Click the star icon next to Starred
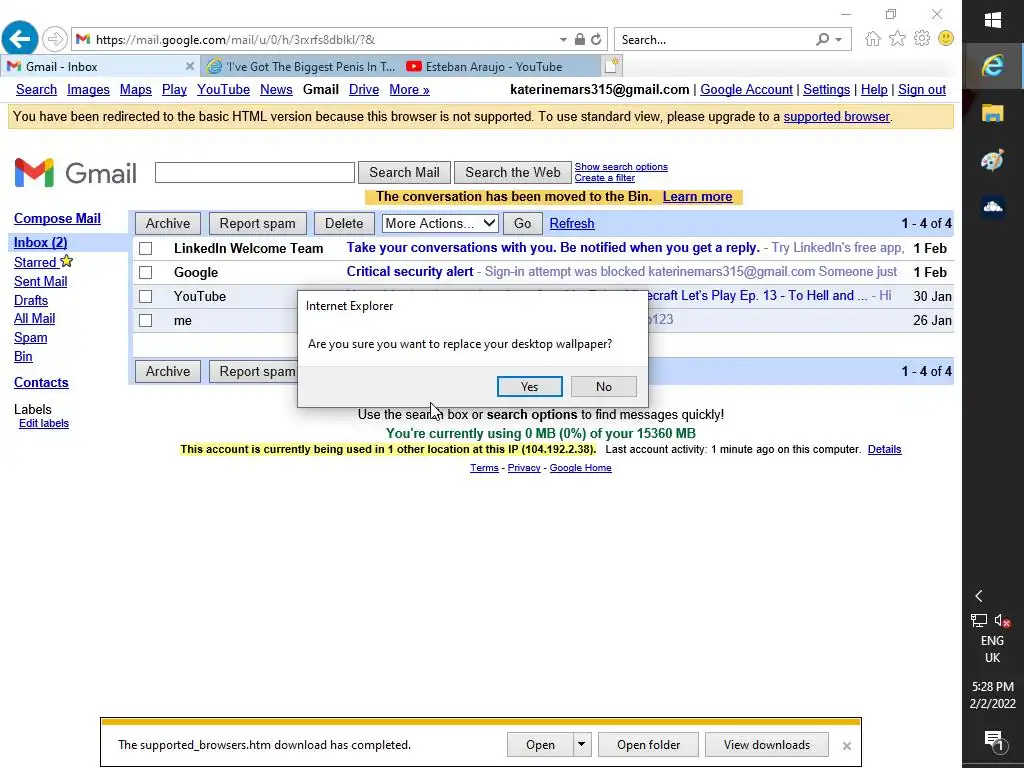Image resolution: width=1024 pixels, height=768 pixels. click(67, 261)
